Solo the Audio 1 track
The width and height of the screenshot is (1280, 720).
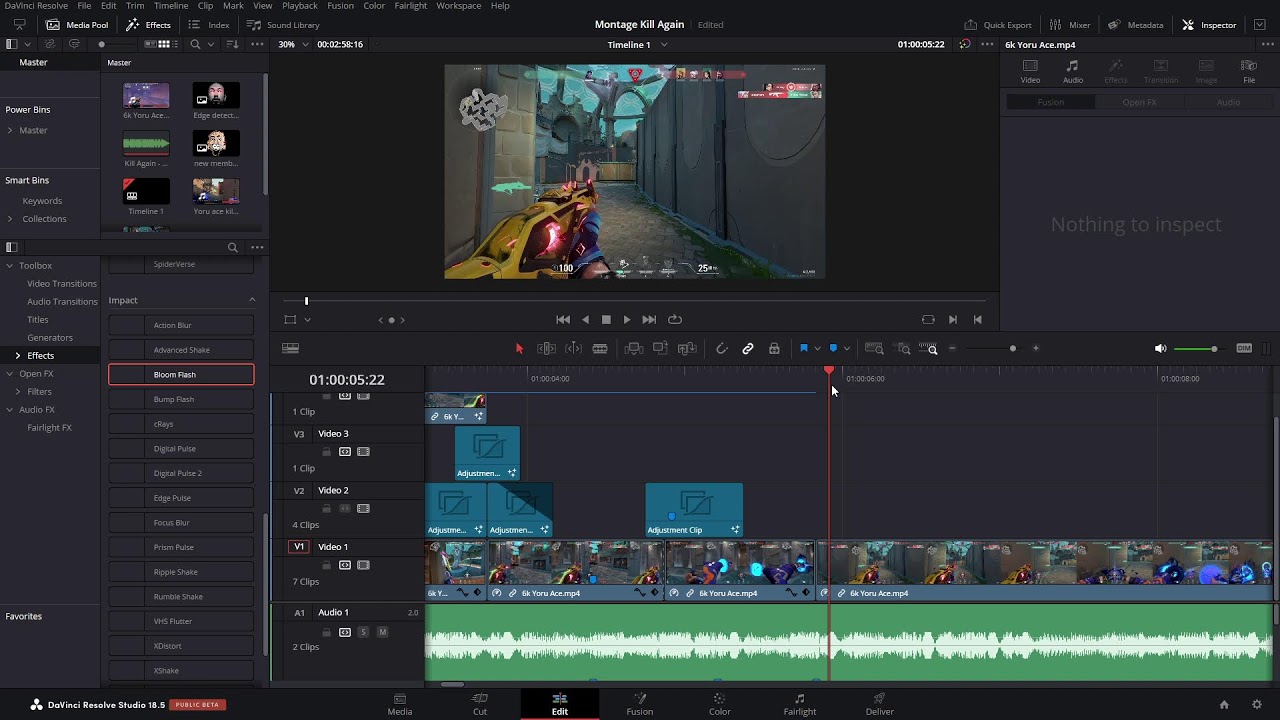point(363,632)
